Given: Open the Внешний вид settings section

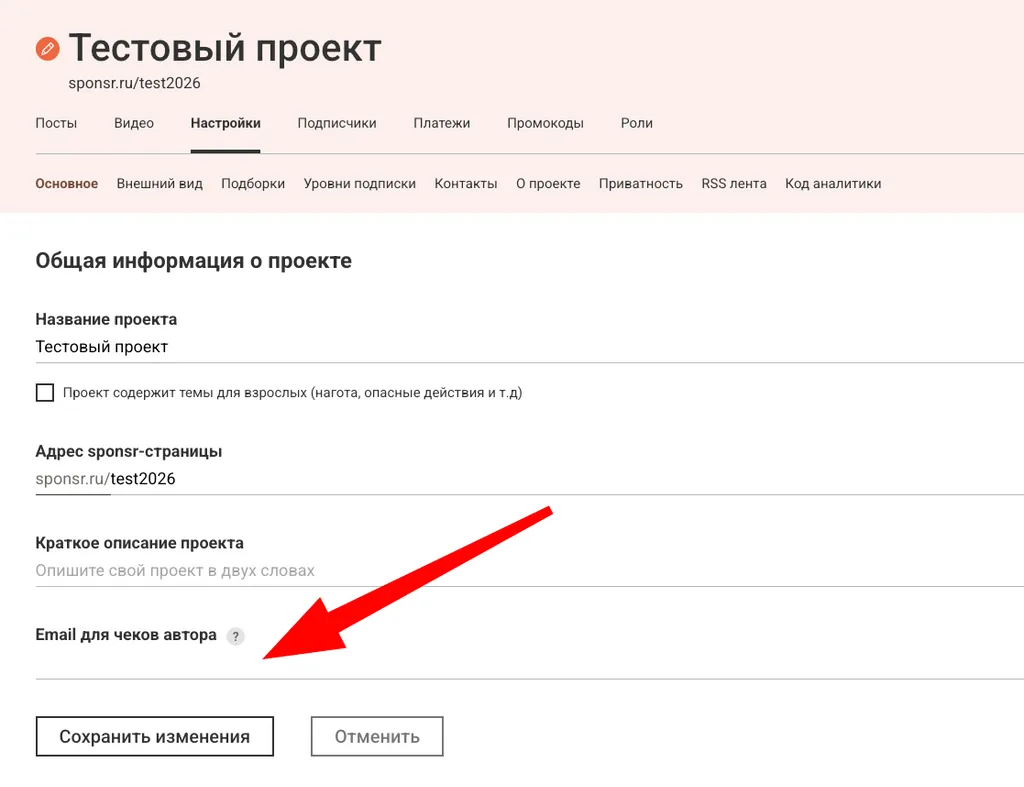Looking at the screenshot, I should (x=159, y=184).
